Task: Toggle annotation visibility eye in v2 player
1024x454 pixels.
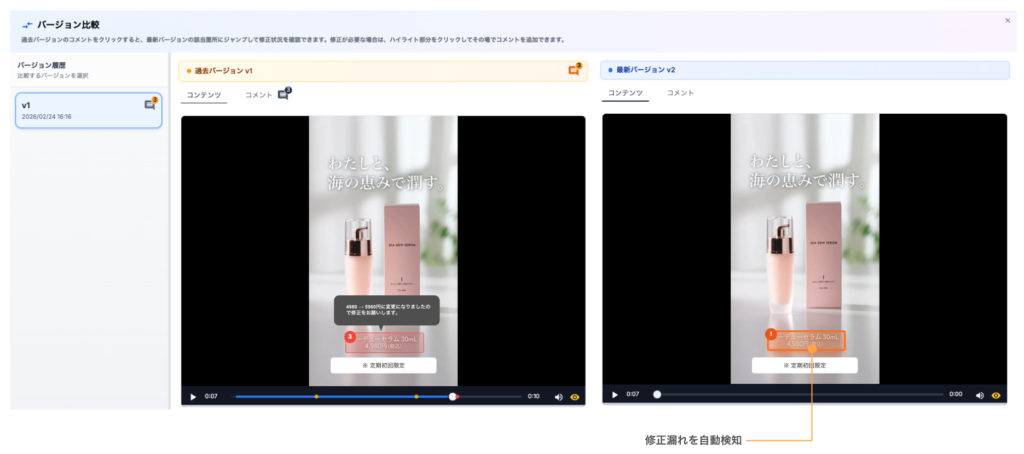Action: [996, 395]
